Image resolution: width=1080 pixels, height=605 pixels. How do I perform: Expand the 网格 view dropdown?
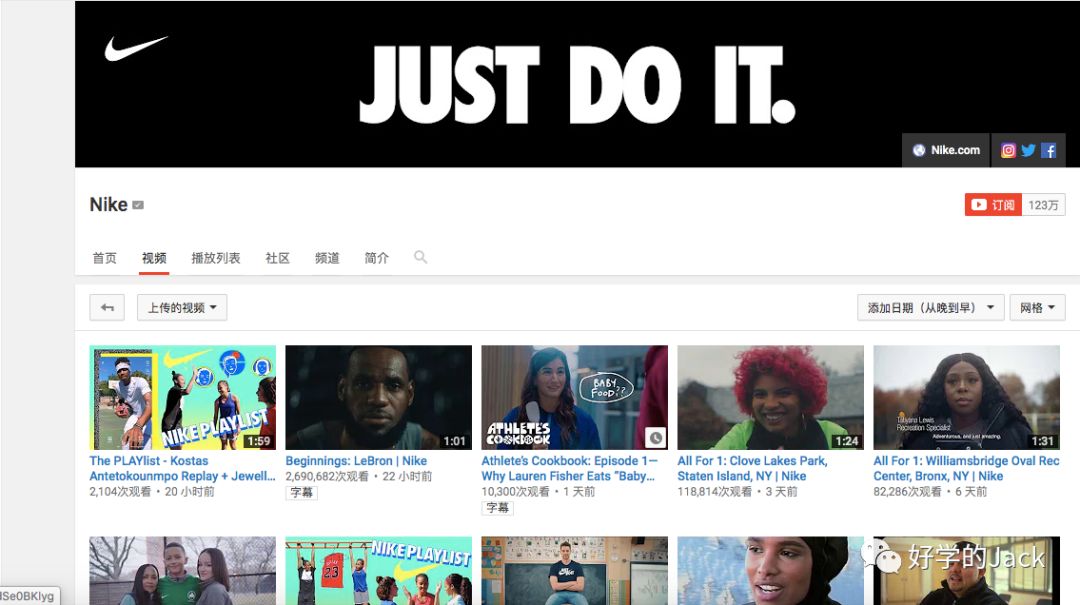click(x=1037, y=307)
